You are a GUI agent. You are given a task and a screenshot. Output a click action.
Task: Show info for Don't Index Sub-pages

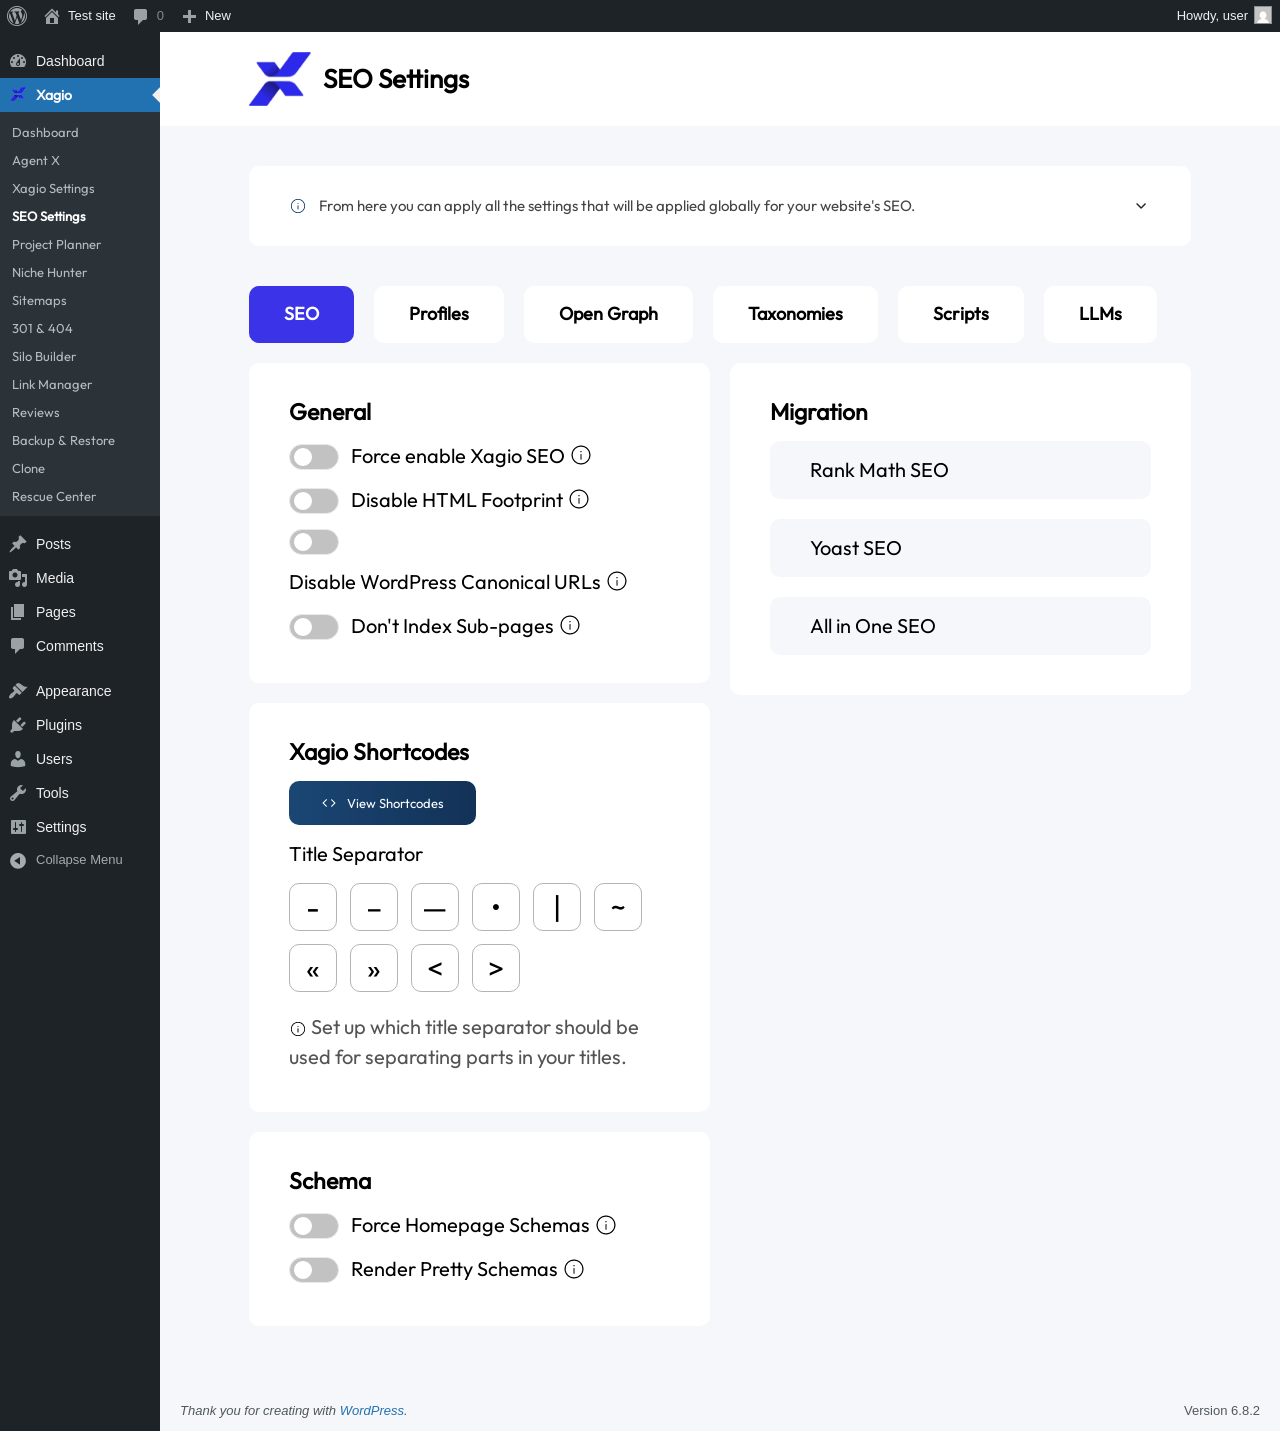570,625
